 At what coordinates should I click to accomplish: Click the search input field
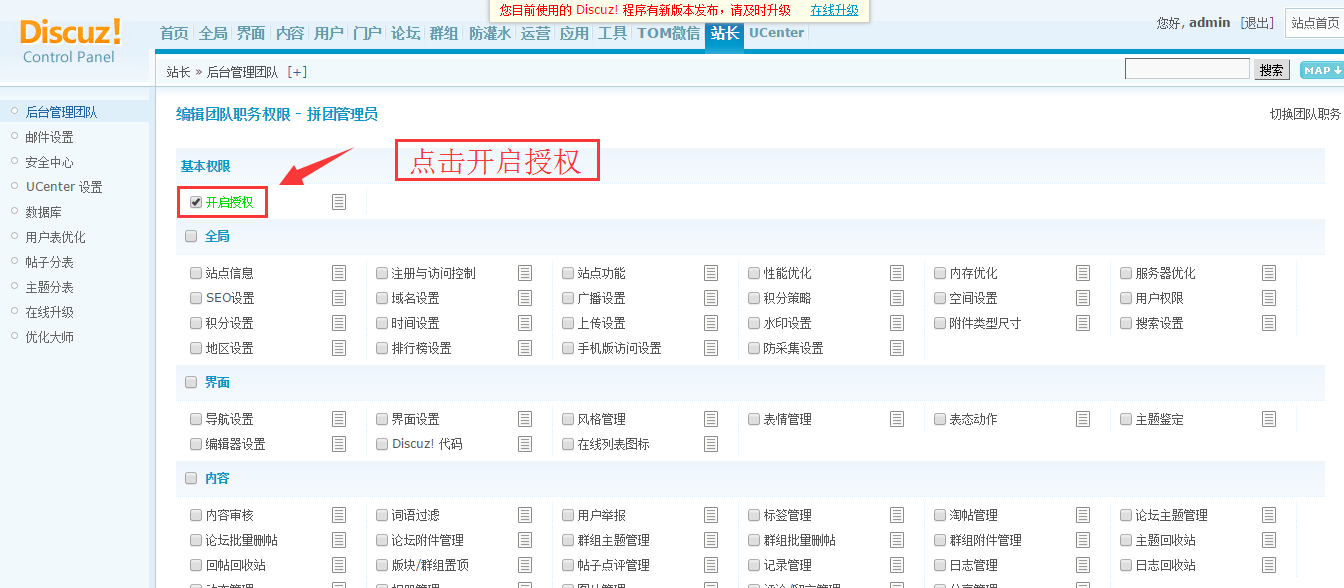click(x=1187, y=69)
